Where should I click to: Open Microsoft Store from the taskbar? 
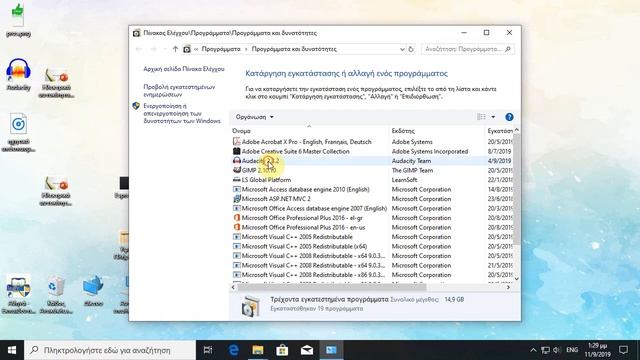click(x=282, y=350)
